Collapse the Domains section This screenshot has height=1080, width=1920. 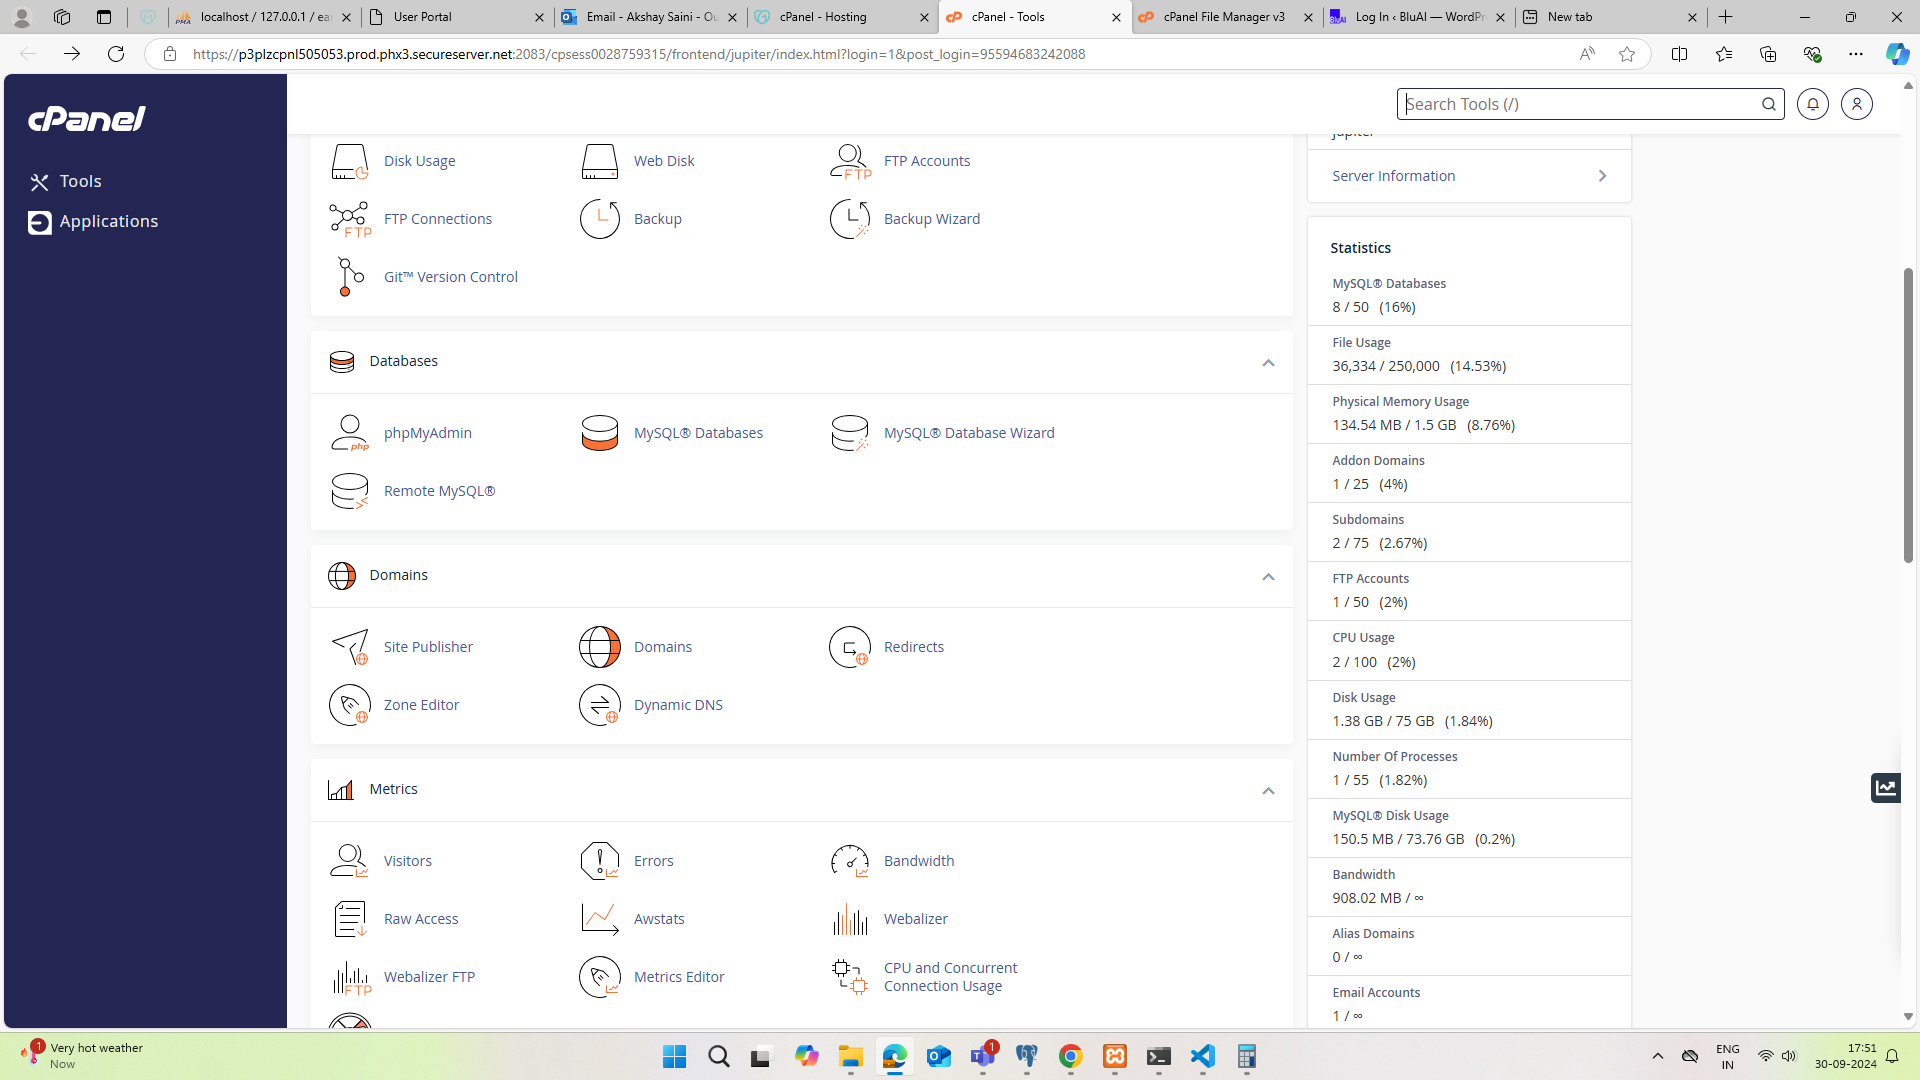coord(1268,577)
